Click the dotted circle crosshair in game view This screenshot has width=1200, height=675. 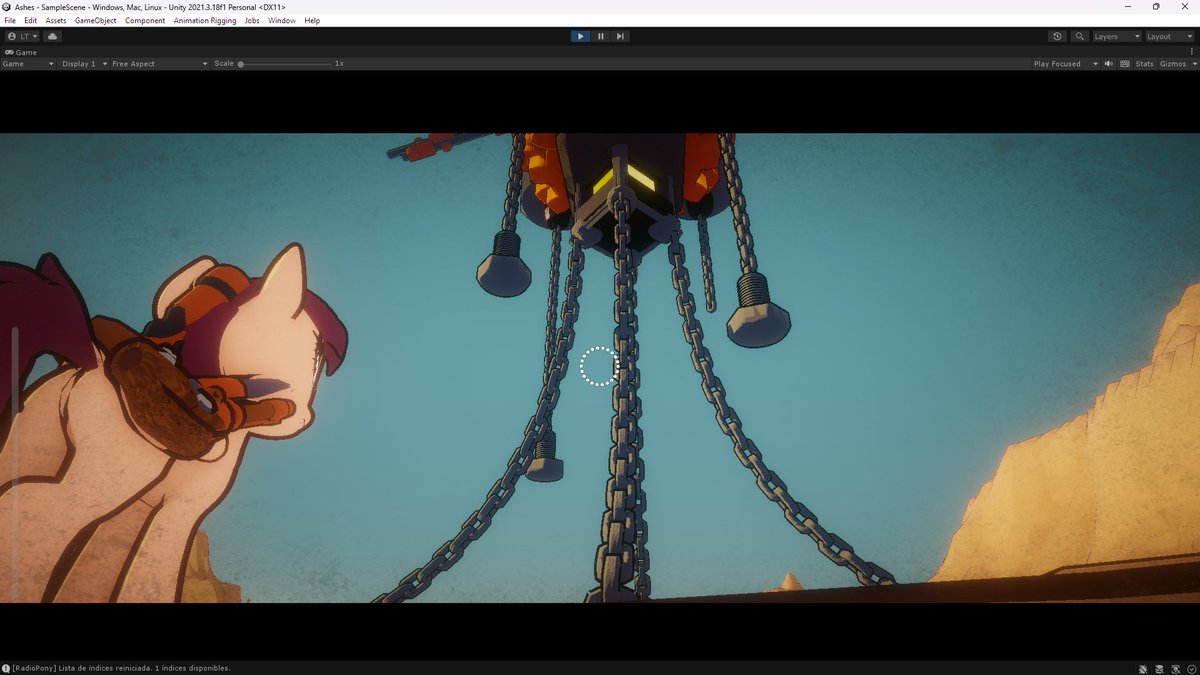600,366
